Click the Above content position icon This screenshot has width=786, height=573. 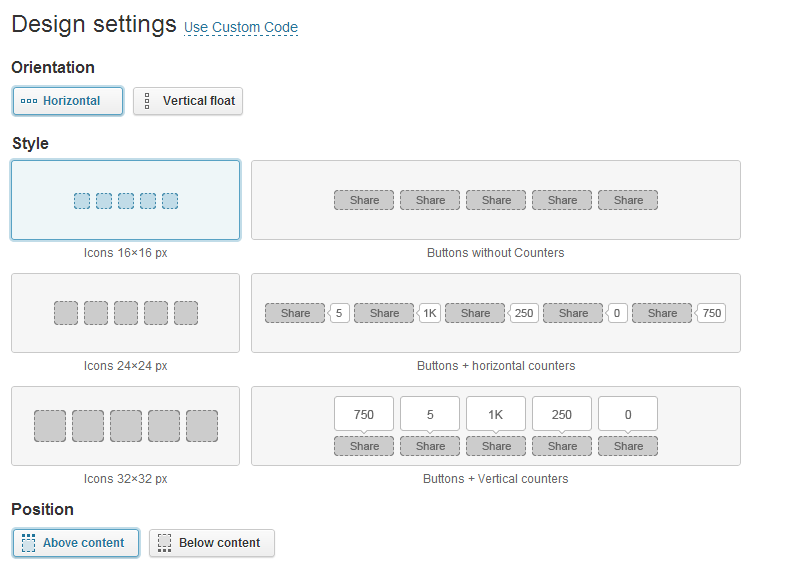[x=29, y=542]
